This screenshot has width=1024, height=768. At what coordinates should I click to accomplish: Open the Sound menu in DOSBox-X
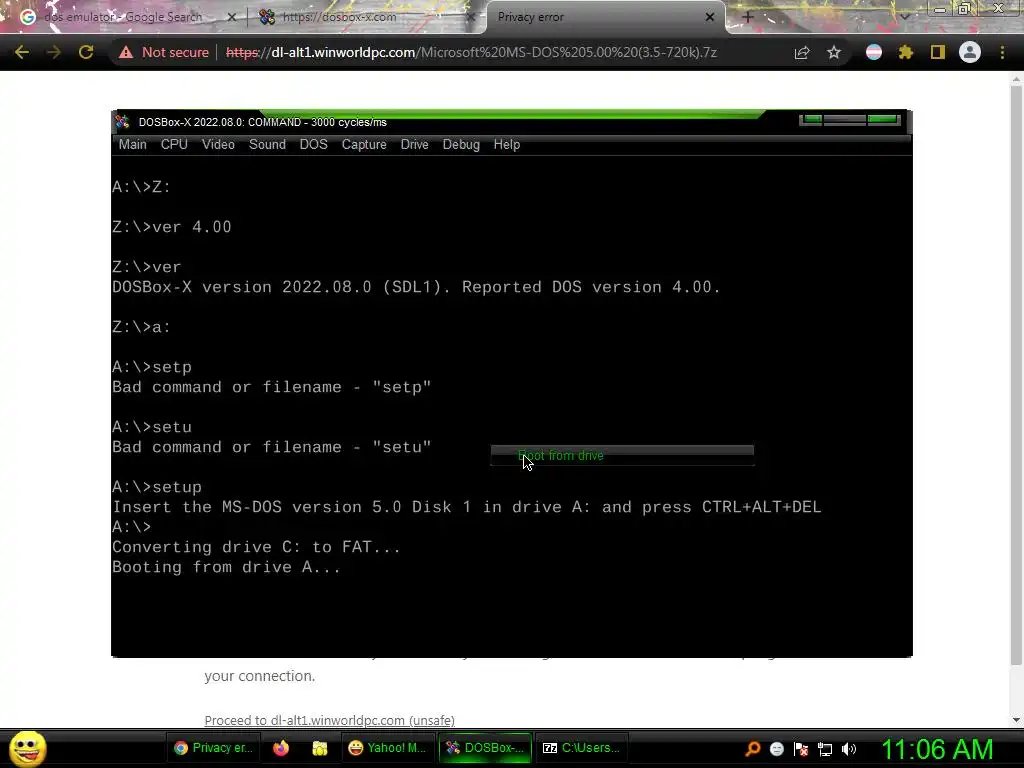(267, 144)
